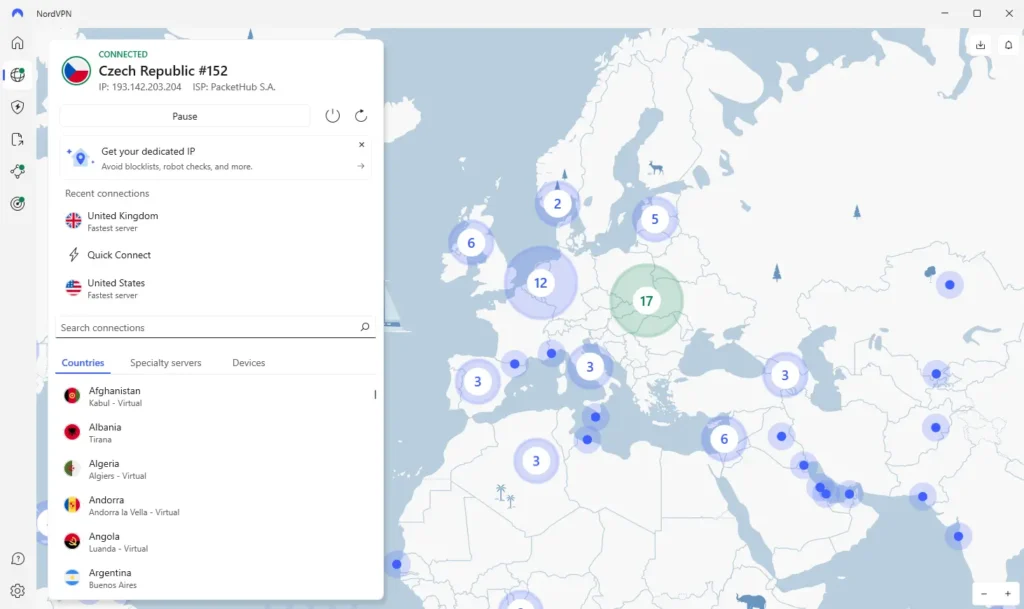Switch to the Devices tab
The height and width of the screenshot is (609, 1024).
pos(248,363)
